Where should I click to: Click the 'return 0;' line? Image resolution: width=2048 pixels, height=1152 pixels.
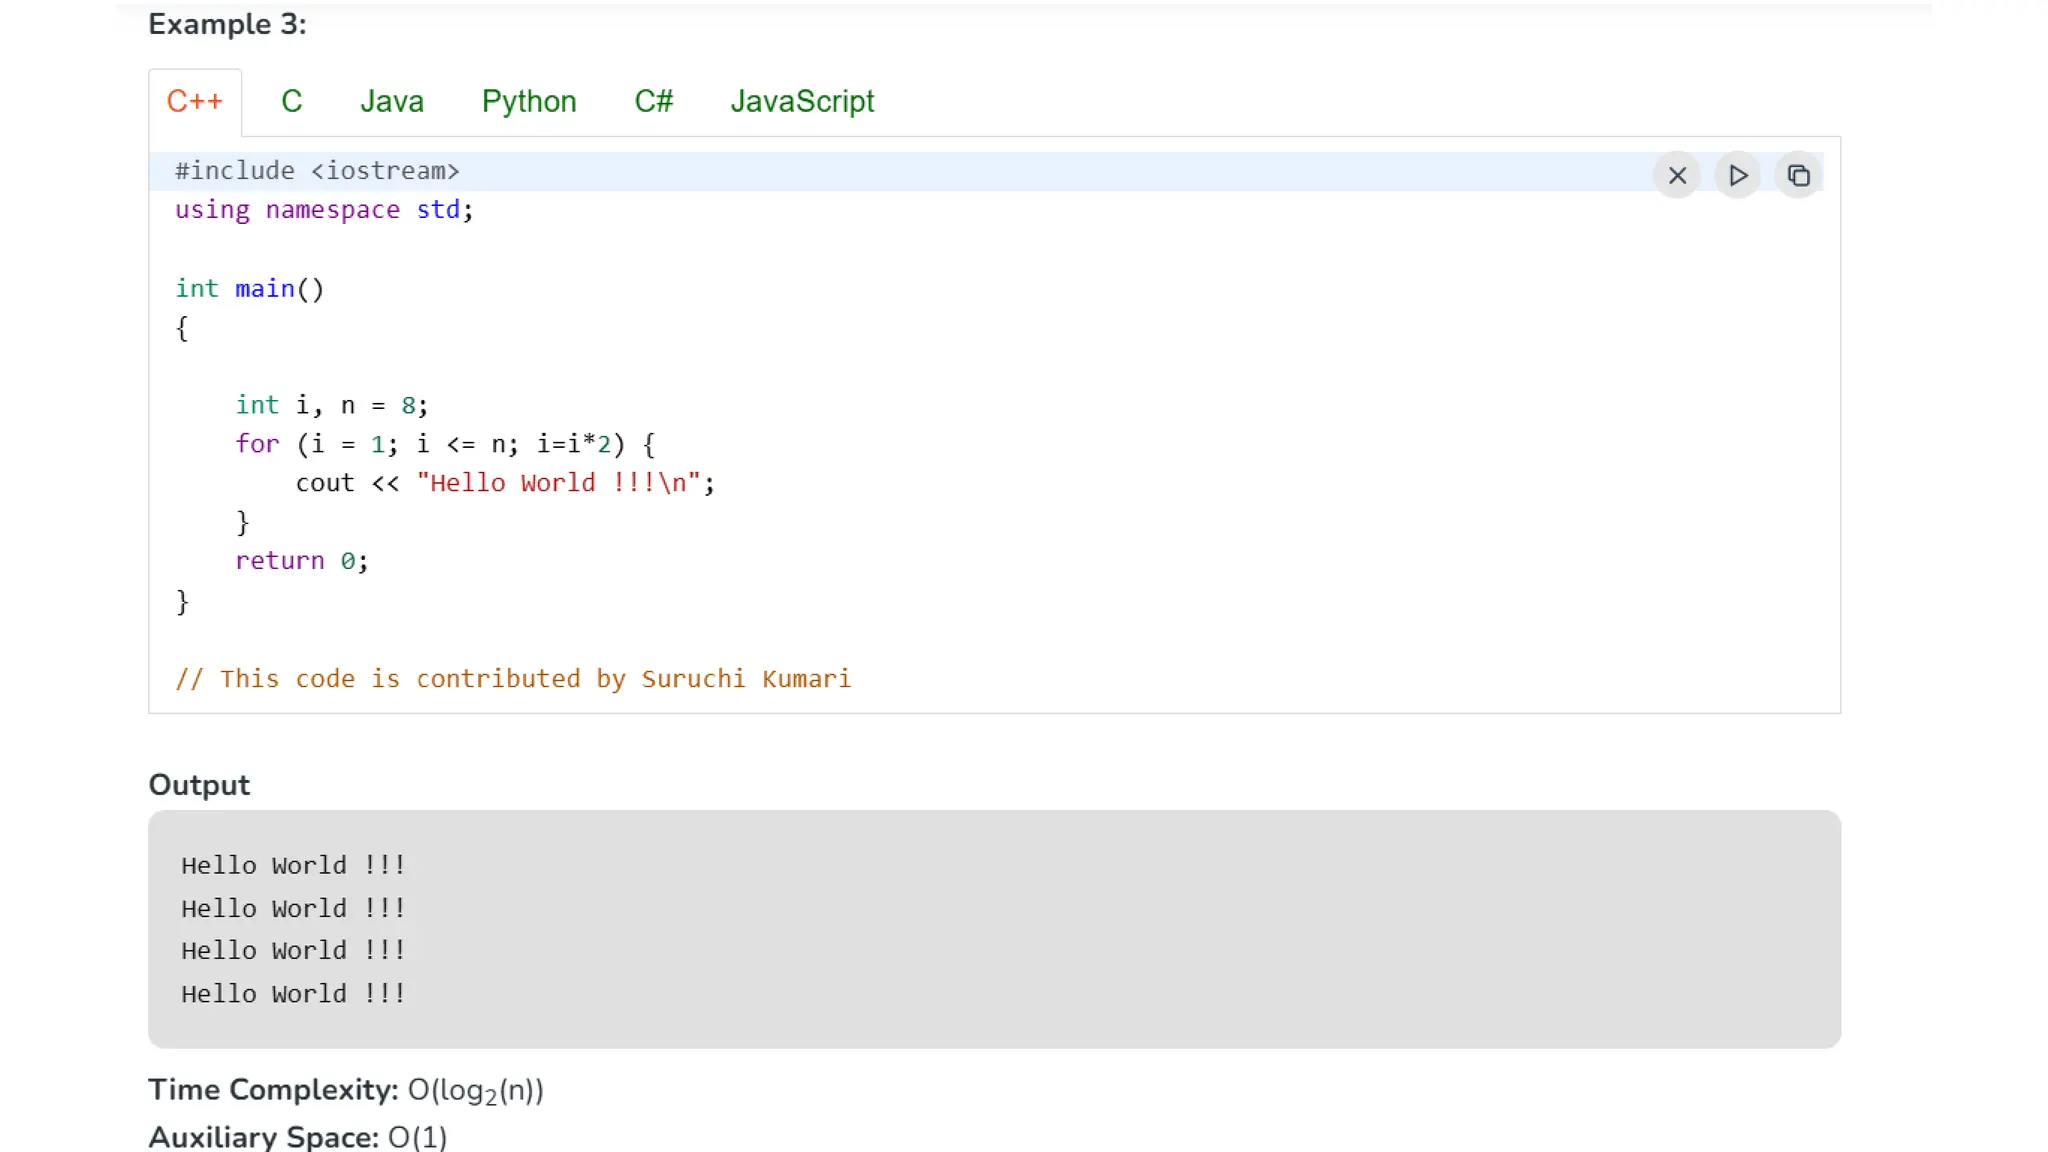coord(302,561)
